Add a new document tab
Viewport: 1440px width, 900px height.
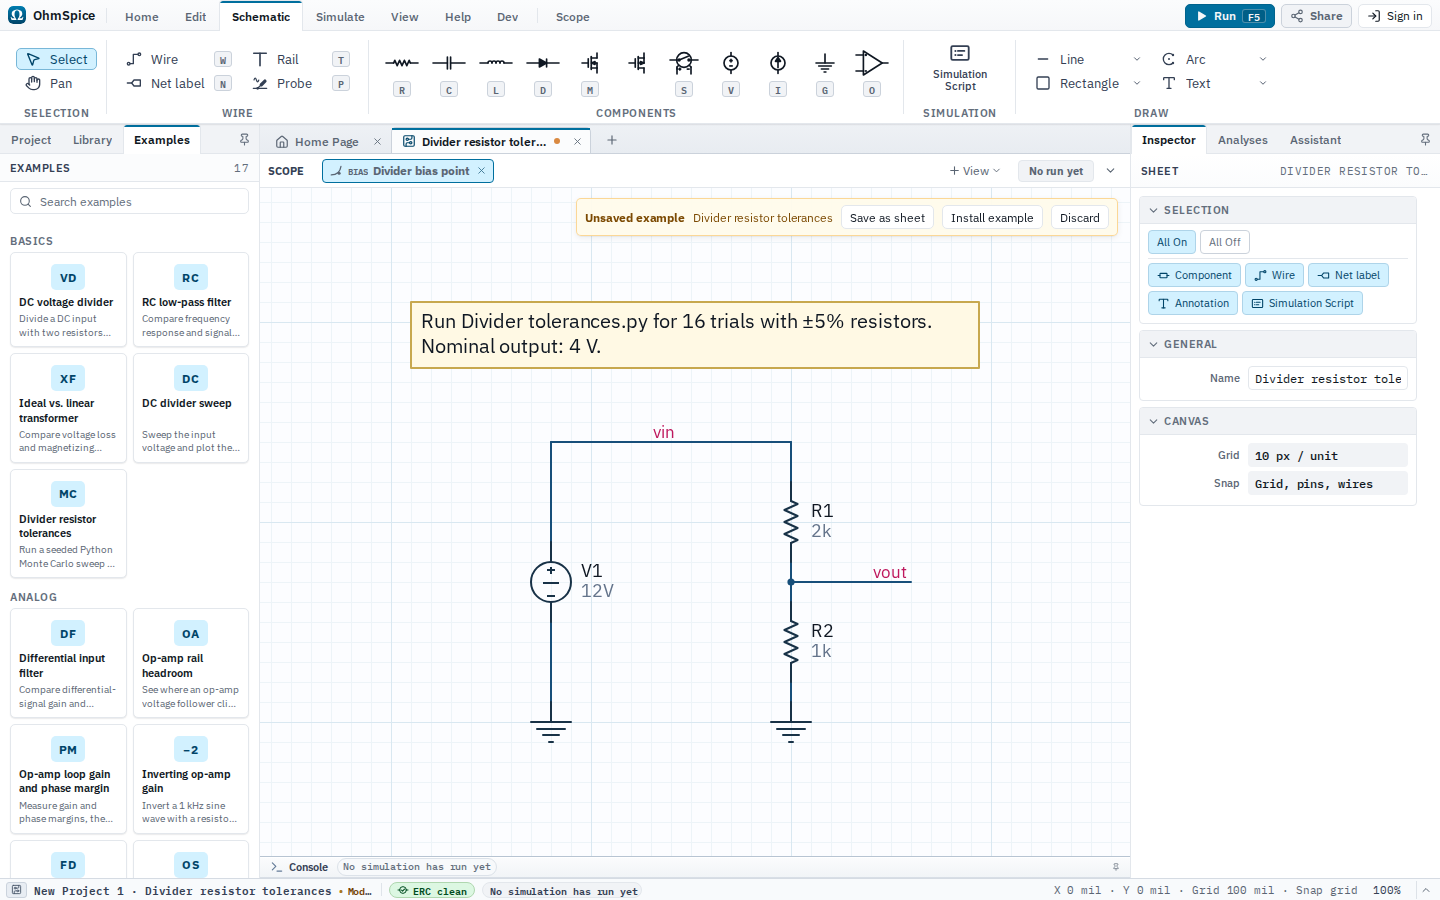(x=612, y=140)
